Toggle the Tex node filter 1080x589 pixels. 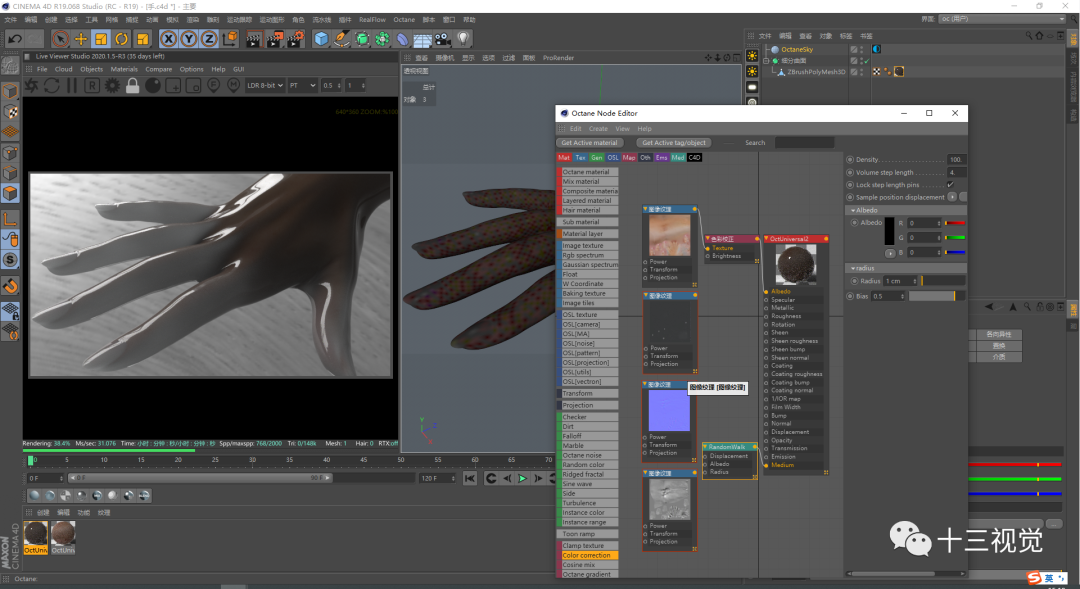[581, 158]
